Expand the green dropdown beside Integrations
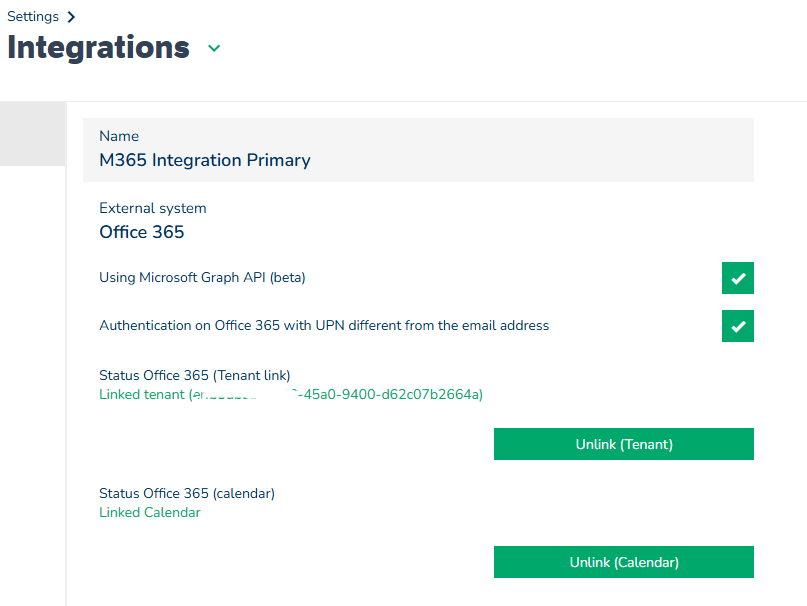Screen dimensions: 807x606 (214, 48)
